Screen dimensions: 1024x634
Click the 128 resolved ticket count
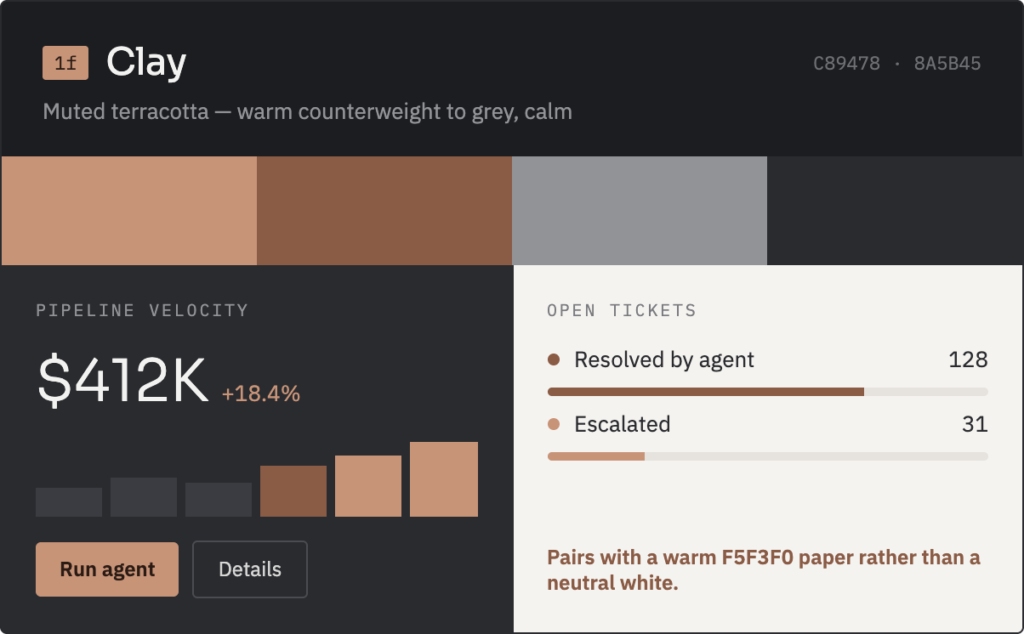(x=968, y=359)
